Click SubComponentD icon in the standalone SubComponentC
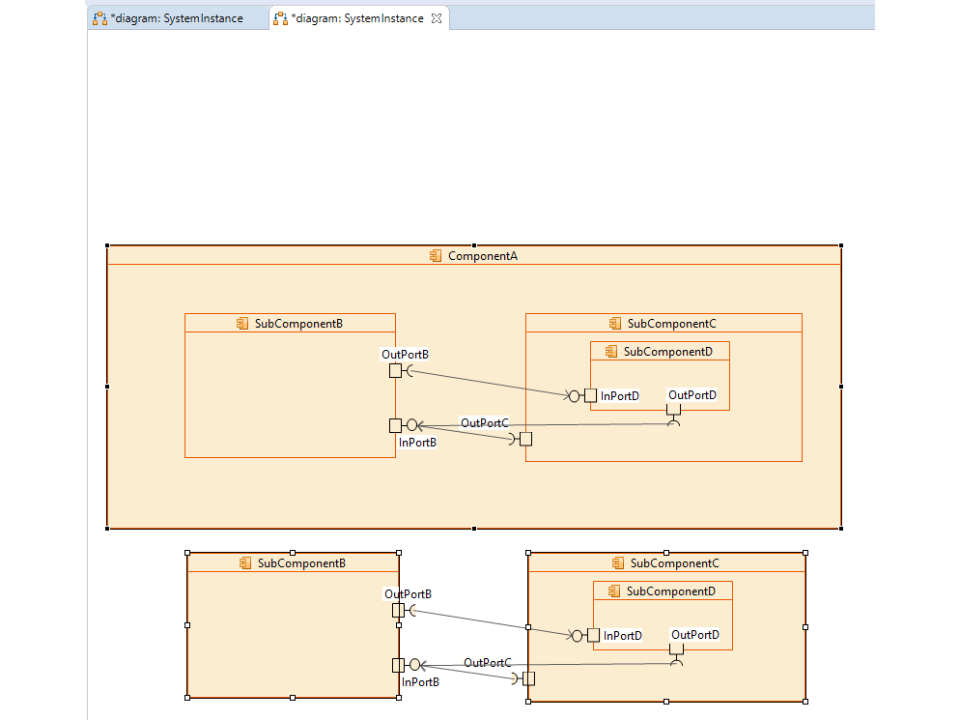This screenshot has height=720, width=960. click(x=614, y=592)
